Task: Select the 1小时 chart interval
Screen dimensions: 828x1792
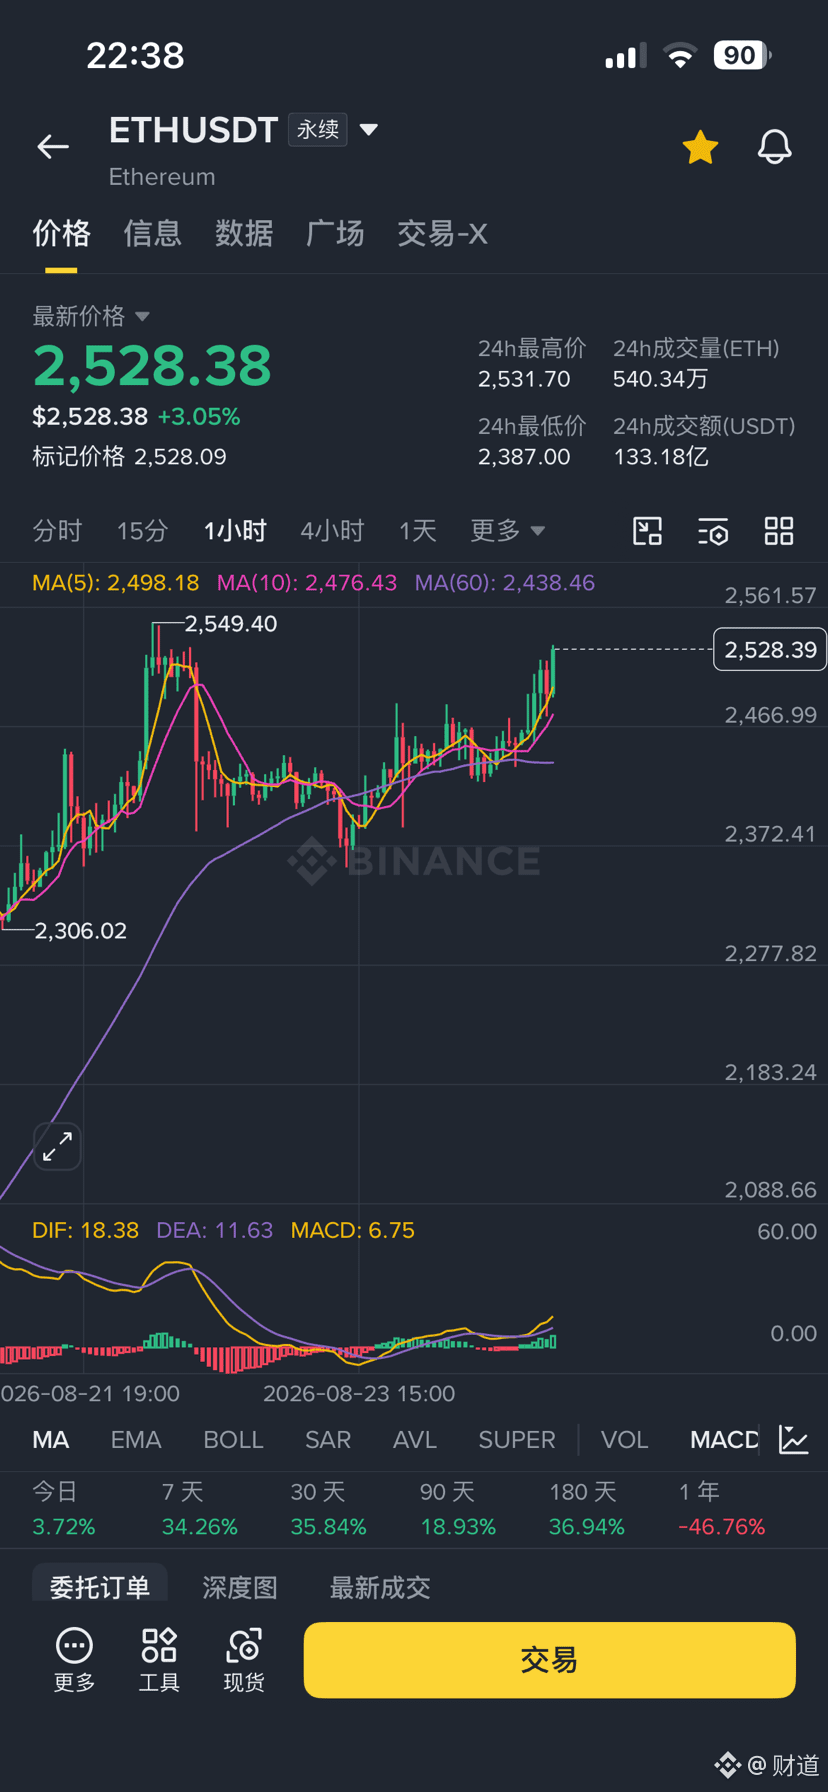Action: tap(235, 530)
